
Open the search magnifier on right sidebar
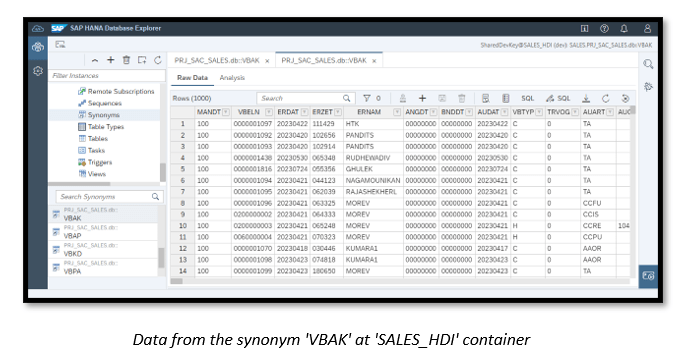[x=648, y=64]
